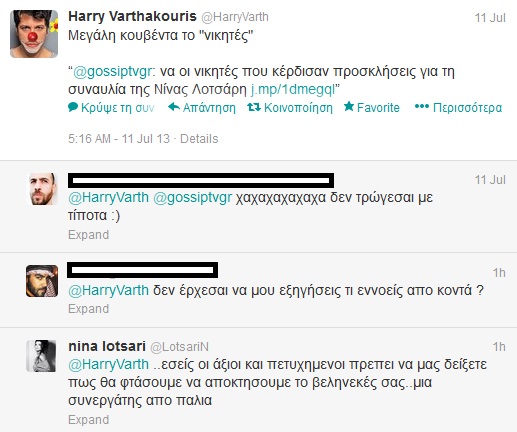The image size is (517, 432).
Task: Click the speech bubble icon beside Κρύψε τη συν
Action: 73,107
